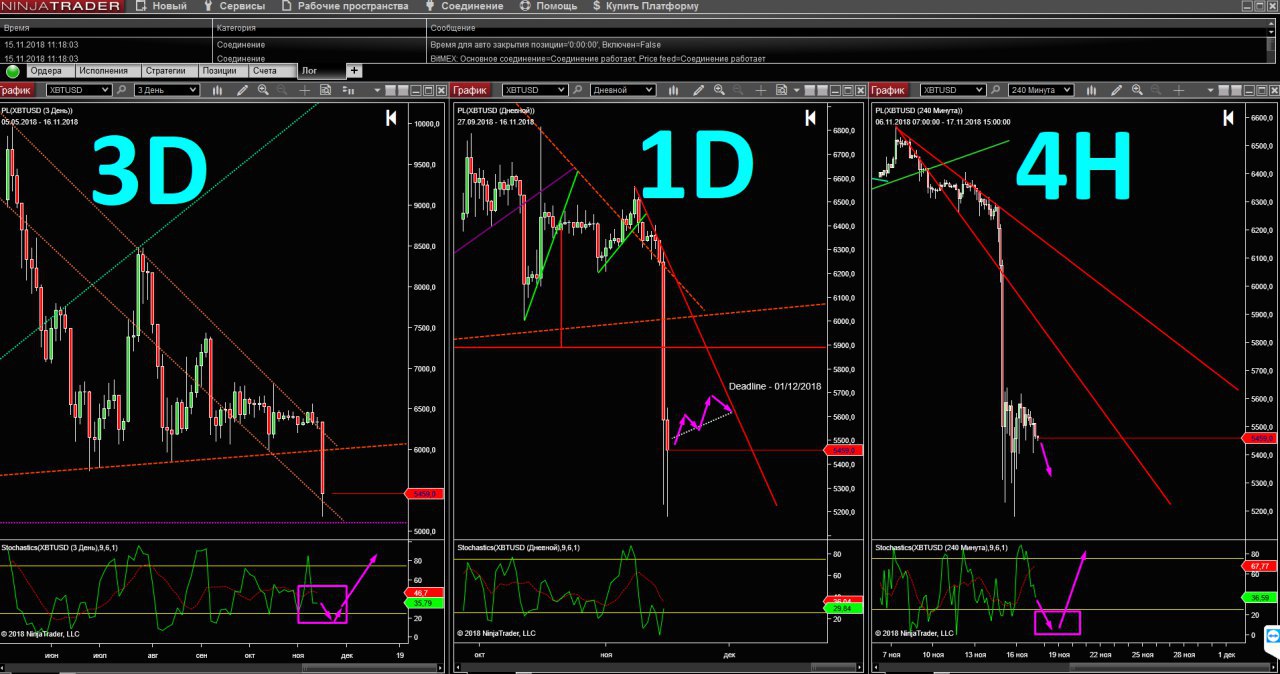Select the График tab of Дневной chart
1280x674 pixels.
[x=472, y=90]
